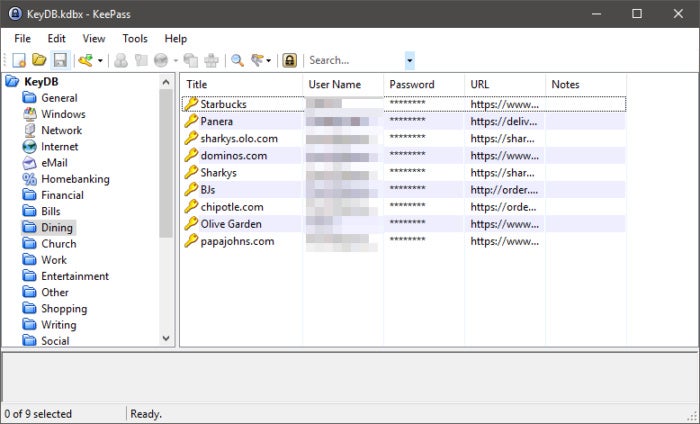Select the Entertainment group

coord(75,276)
